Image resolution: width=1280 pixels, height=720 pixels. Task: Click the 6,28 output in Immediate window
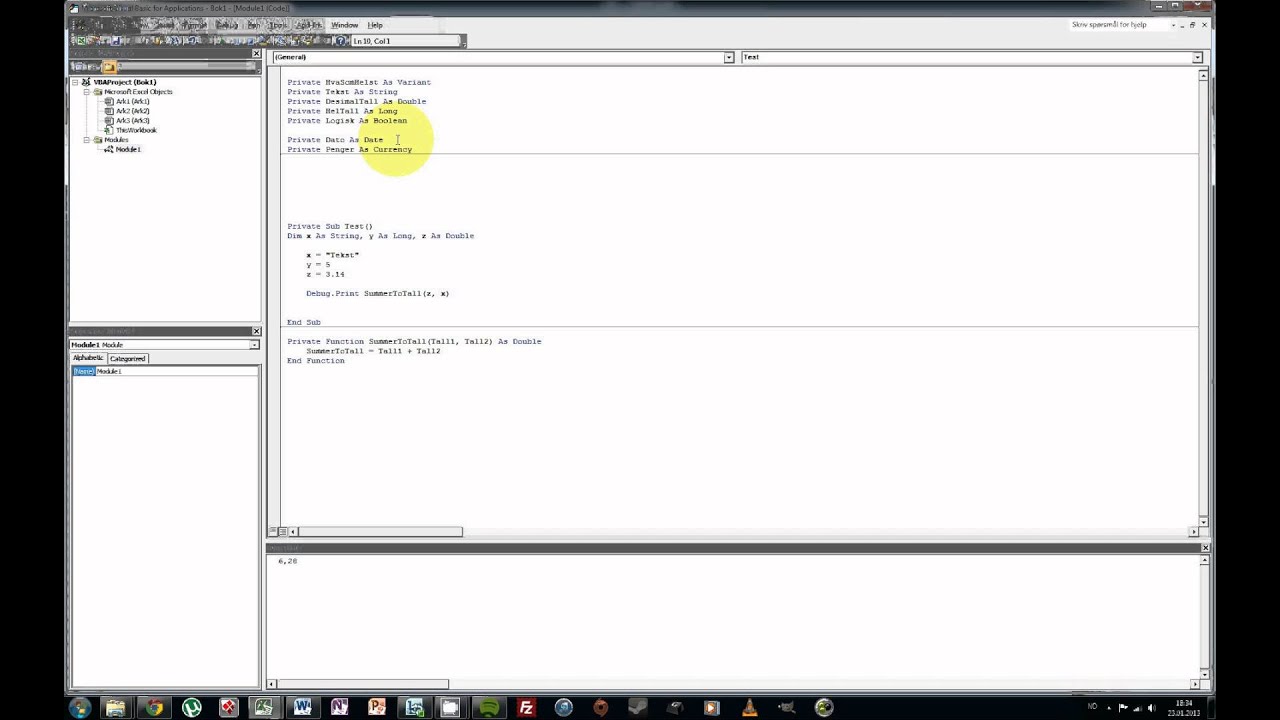click(x=288, y=561)
